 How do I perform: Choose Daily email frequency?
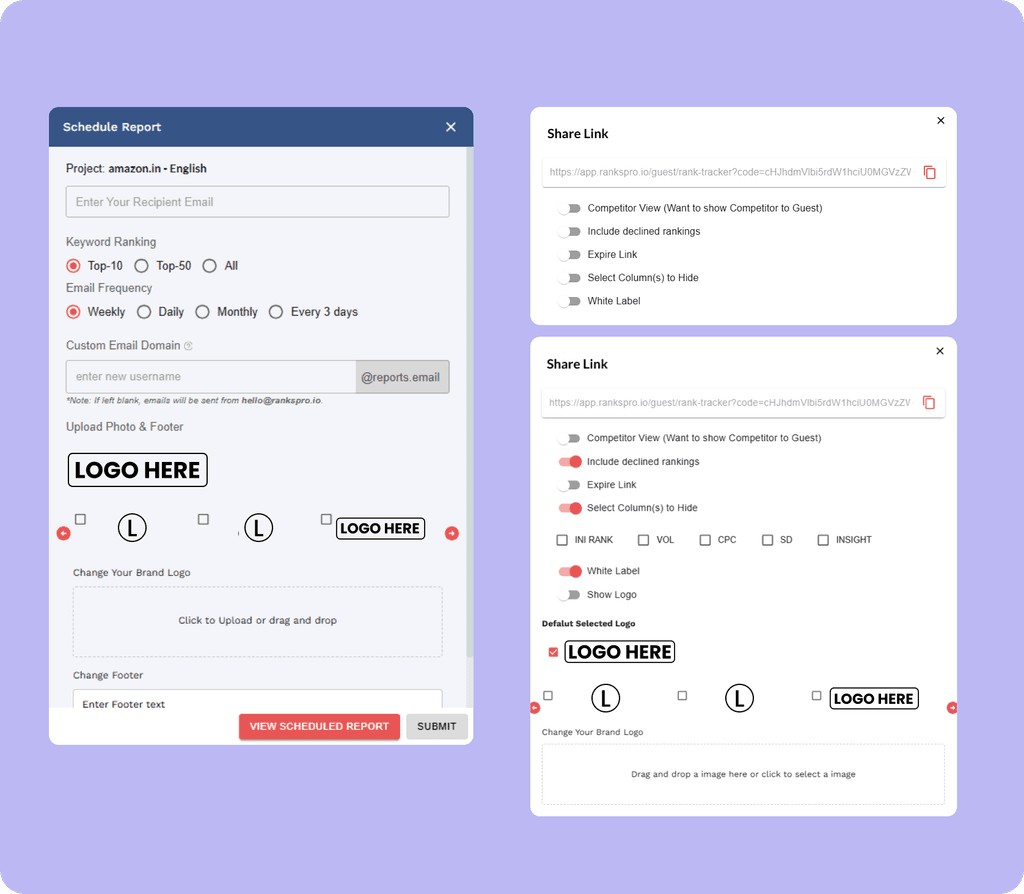[144, 312]
